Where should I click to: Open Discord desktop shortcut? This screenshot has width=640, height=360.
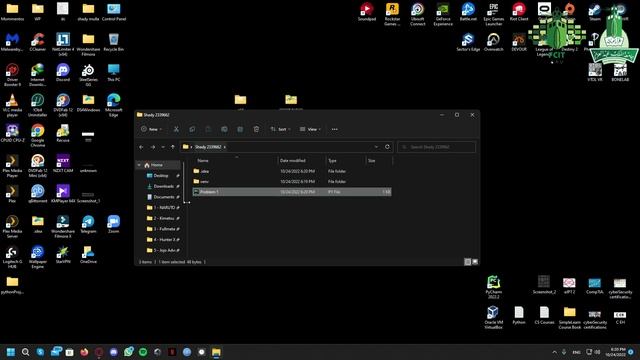tap(63, 73)
